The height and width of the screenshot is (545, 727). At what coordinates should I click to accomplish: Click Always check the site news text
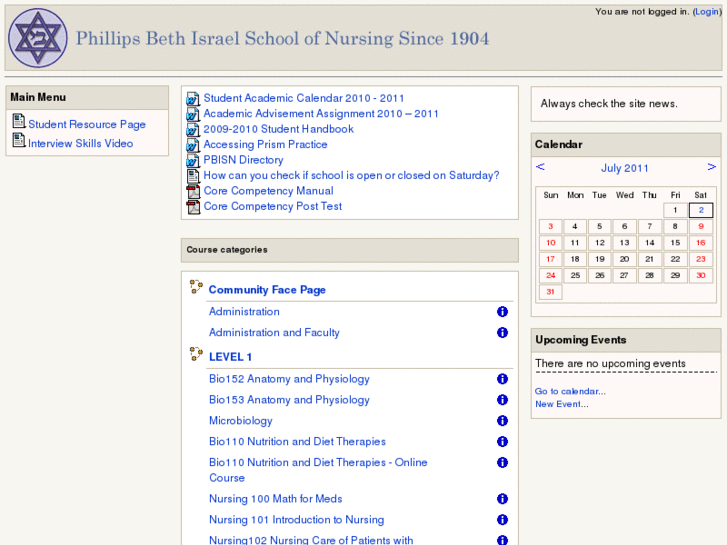(x=609, y=103)
